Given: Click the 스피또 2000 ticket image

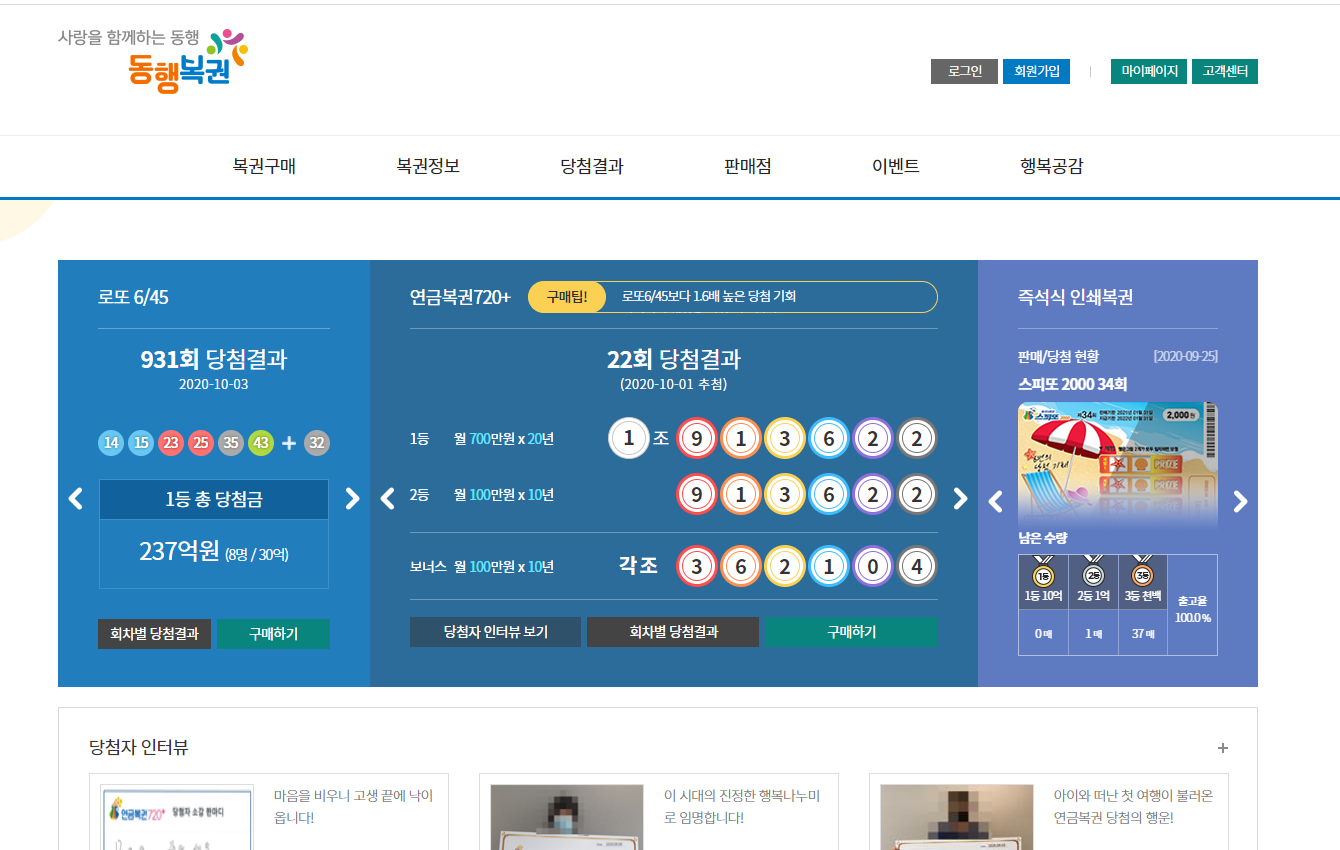Looking at the screenshot, I should click(1118, 464).
